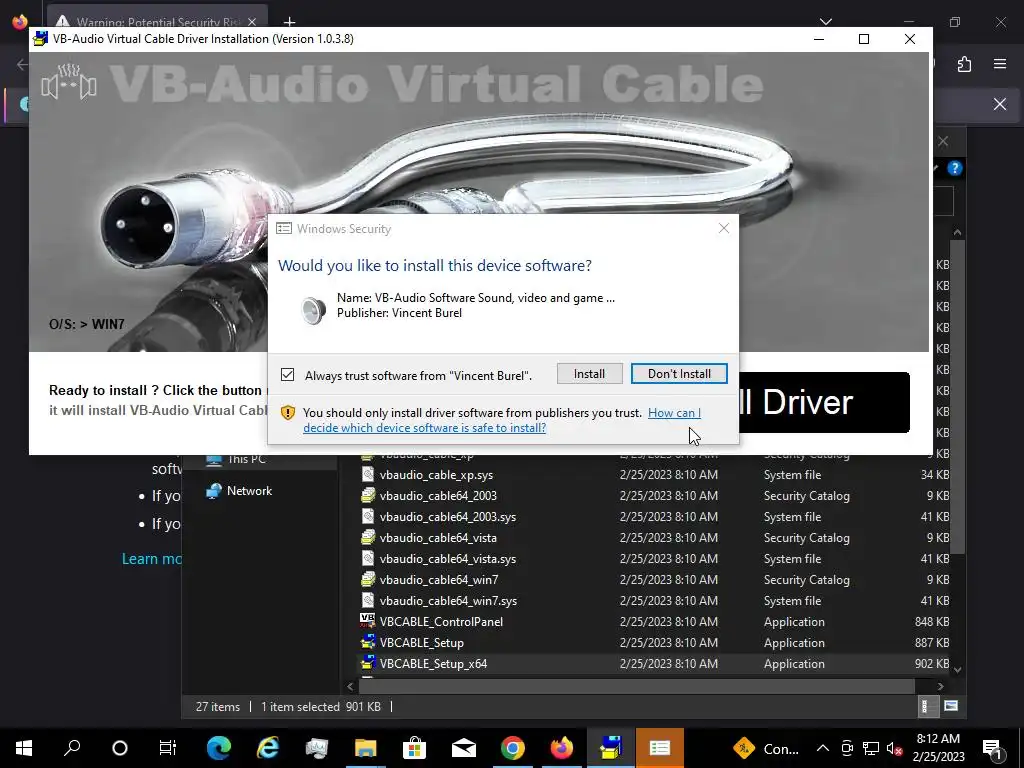This screenshot has width=1024, height=768.
Task: Open the Windows Start menu
Action: click(x=24, y=748)
